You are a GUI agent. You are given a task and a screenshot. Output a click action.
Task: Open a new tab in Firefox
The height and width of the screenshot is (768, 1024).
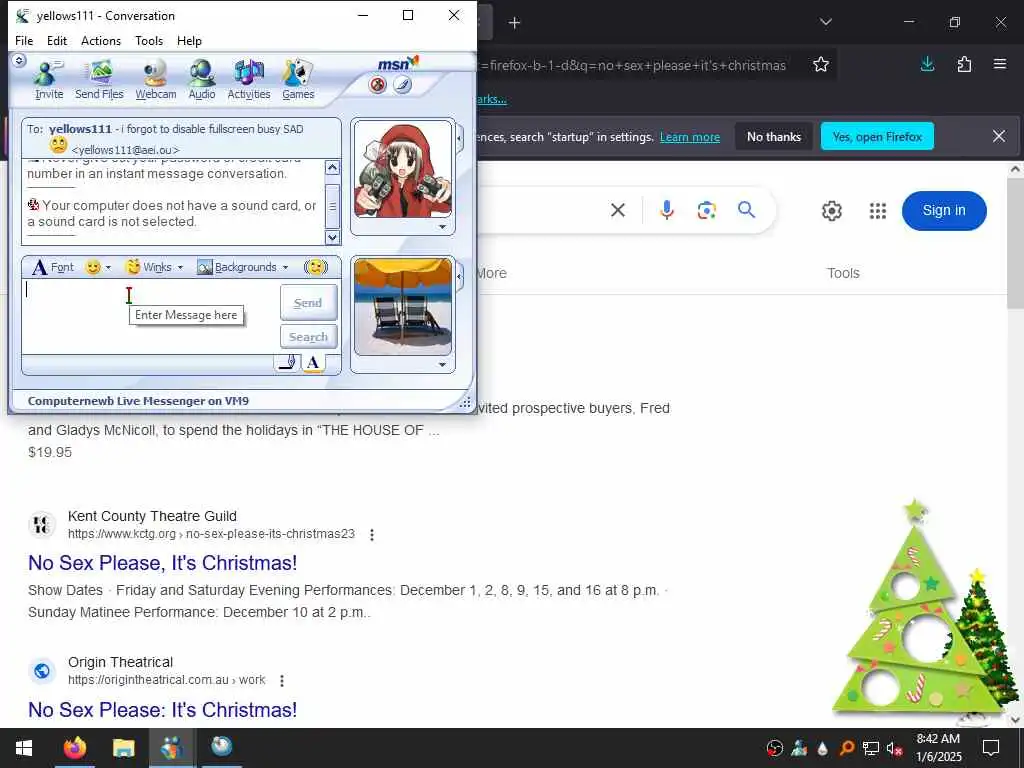pyautogui.click(x=514, y=23)
